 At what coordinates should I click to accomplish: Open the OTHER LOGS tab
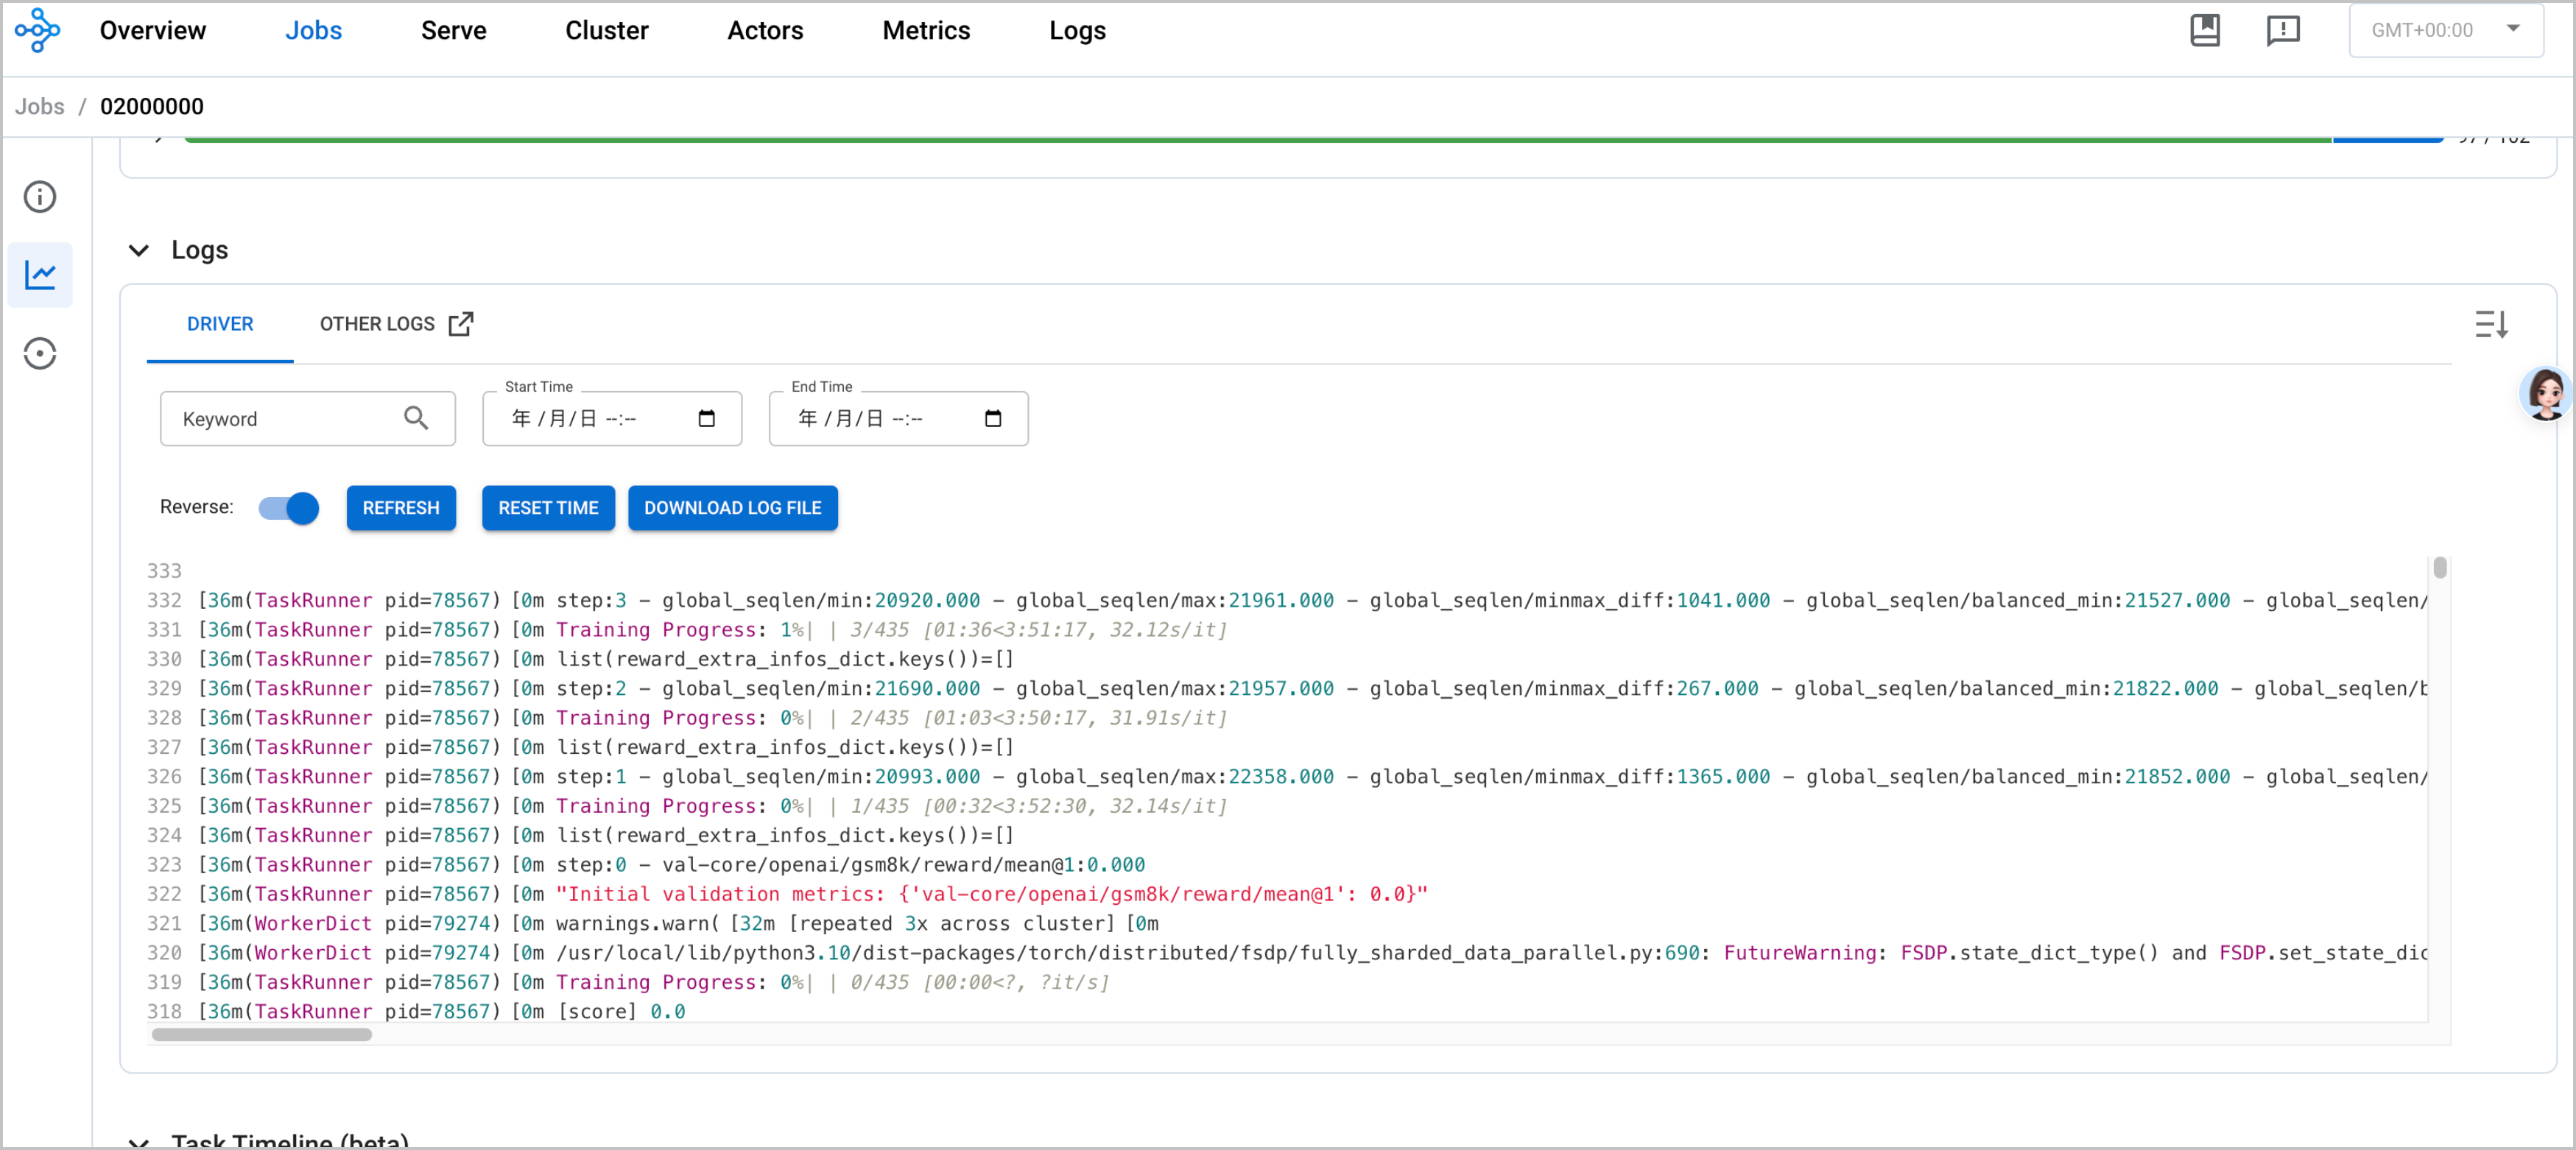pos(396,324)
